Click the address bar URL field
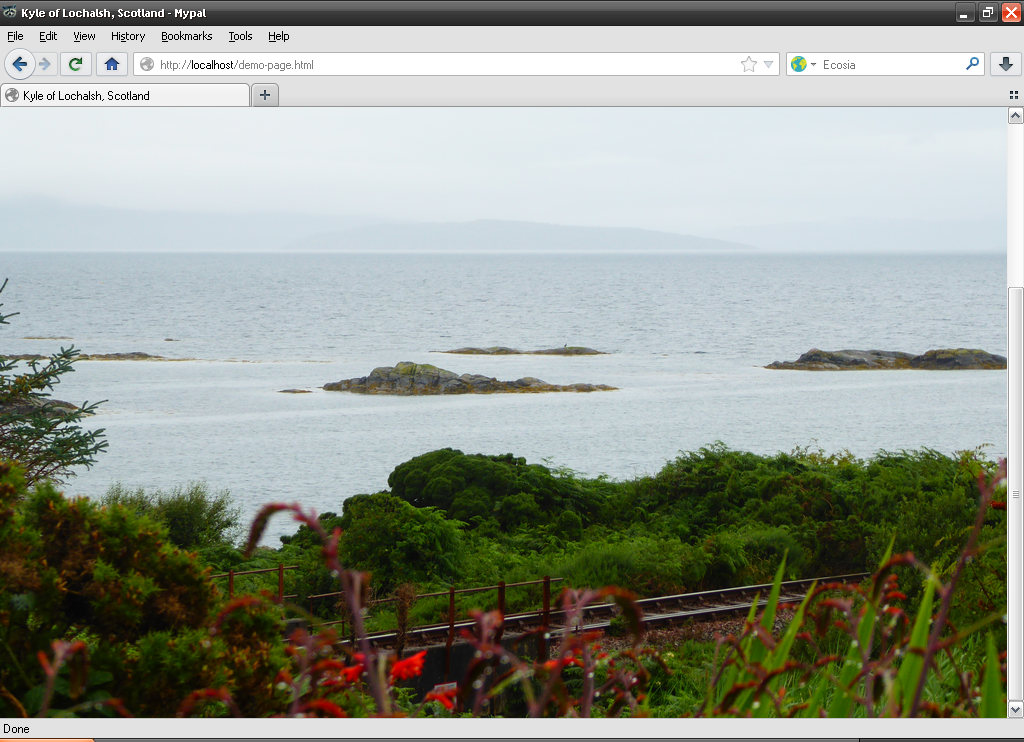This screenshot has height=742, width=1024. pos(440,65)
